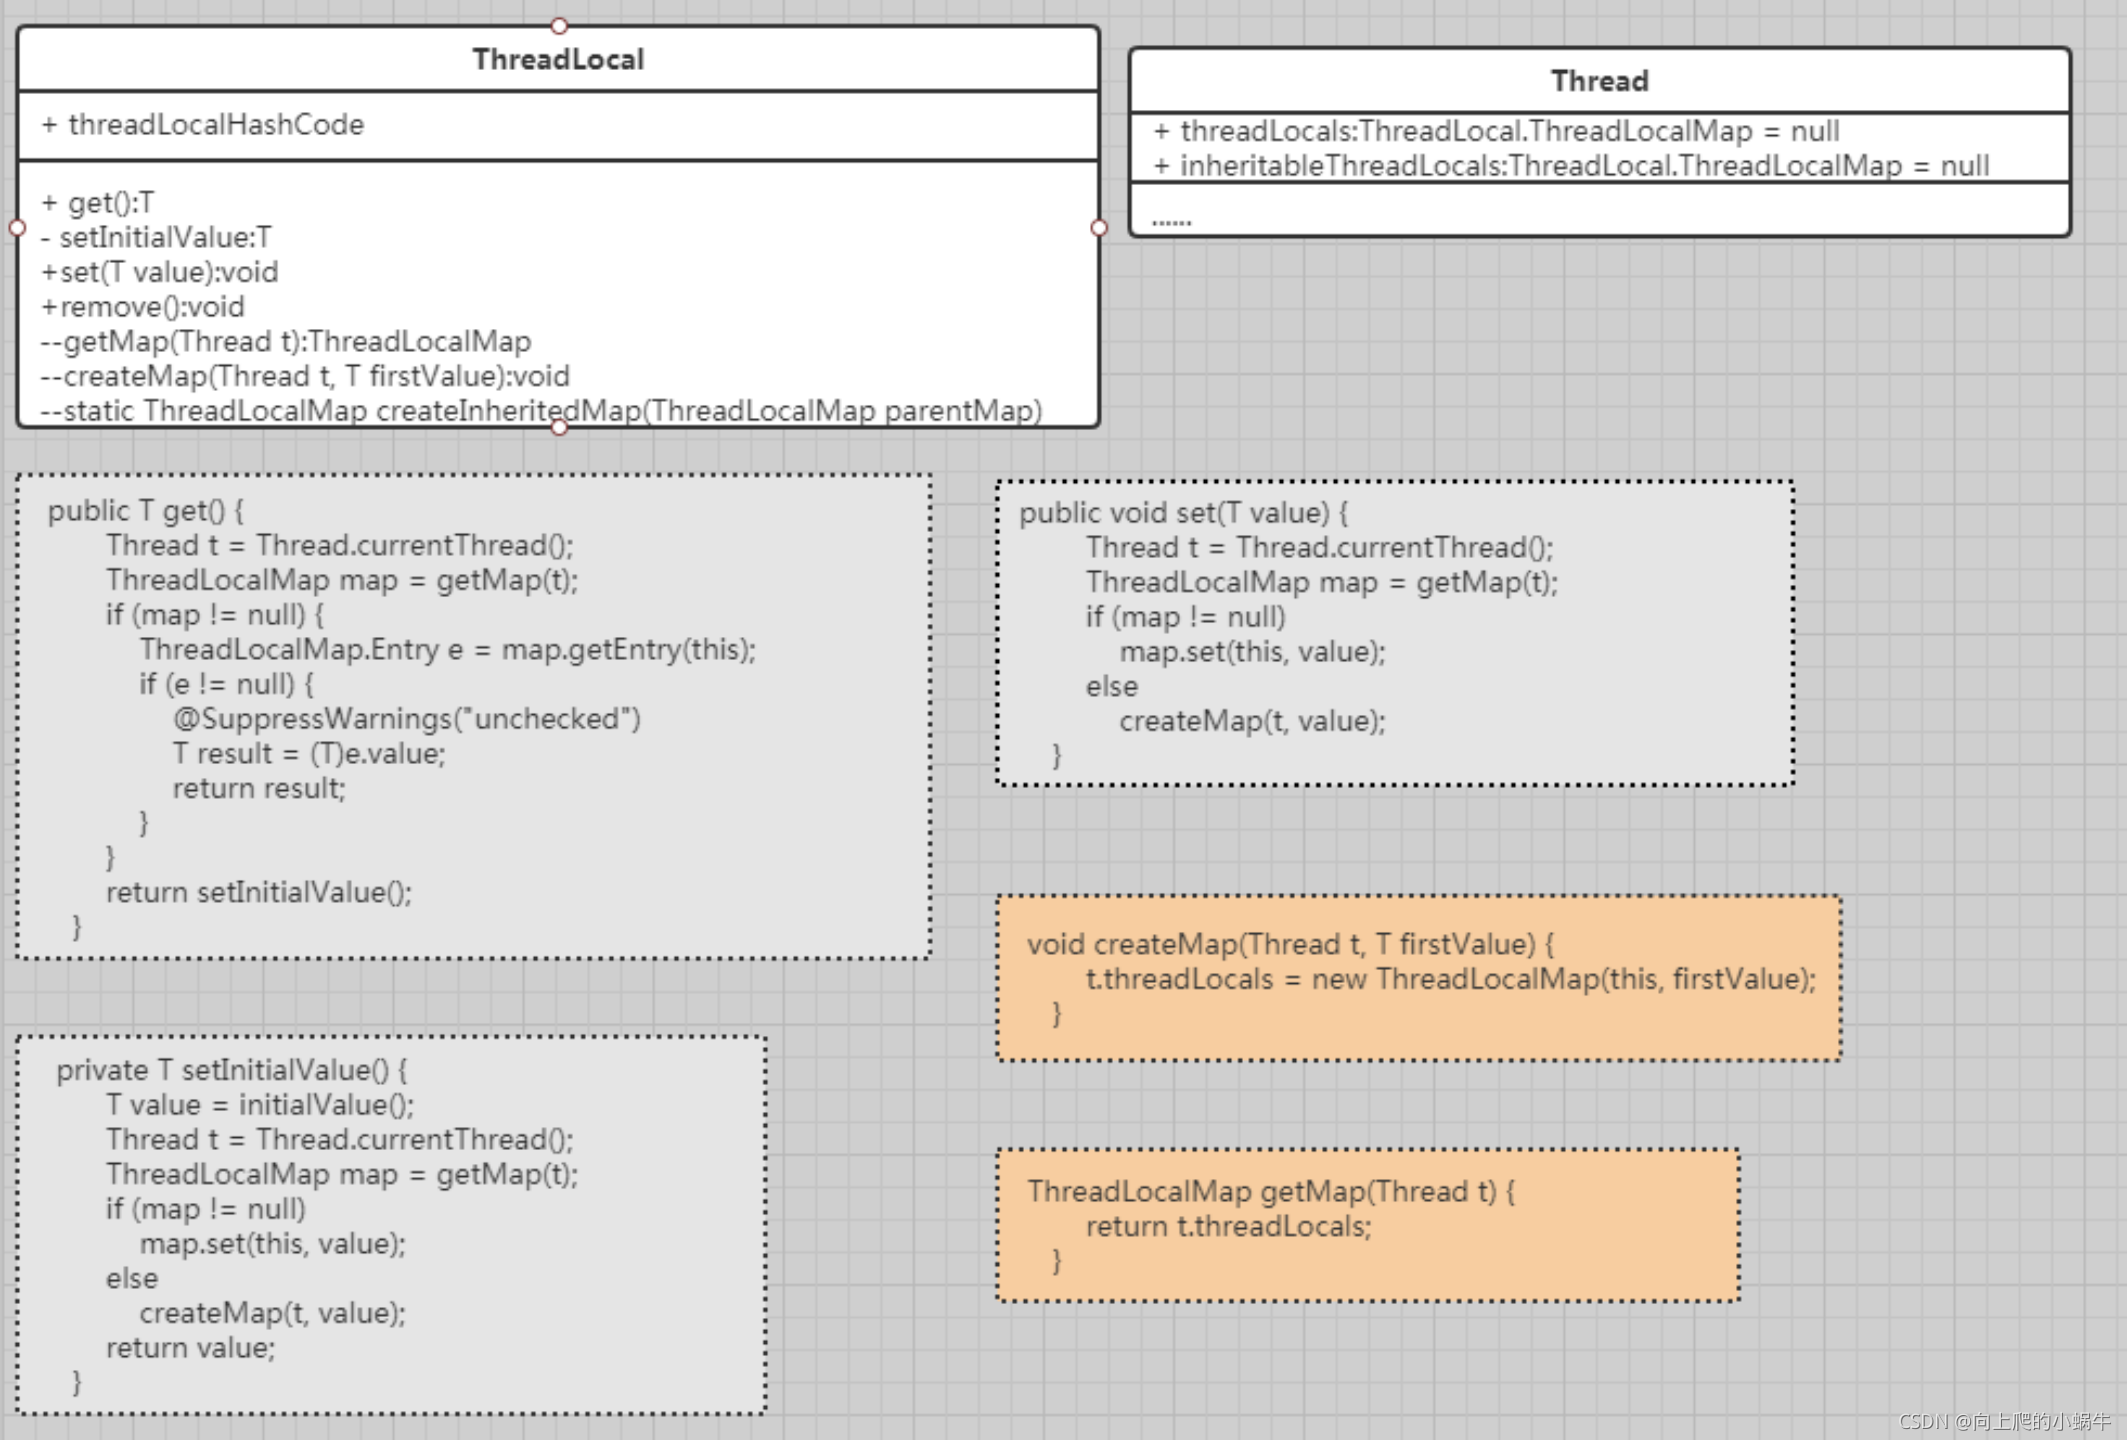Click '@SuppressWarnings("unchecked")' annotation line

(407, 719)
